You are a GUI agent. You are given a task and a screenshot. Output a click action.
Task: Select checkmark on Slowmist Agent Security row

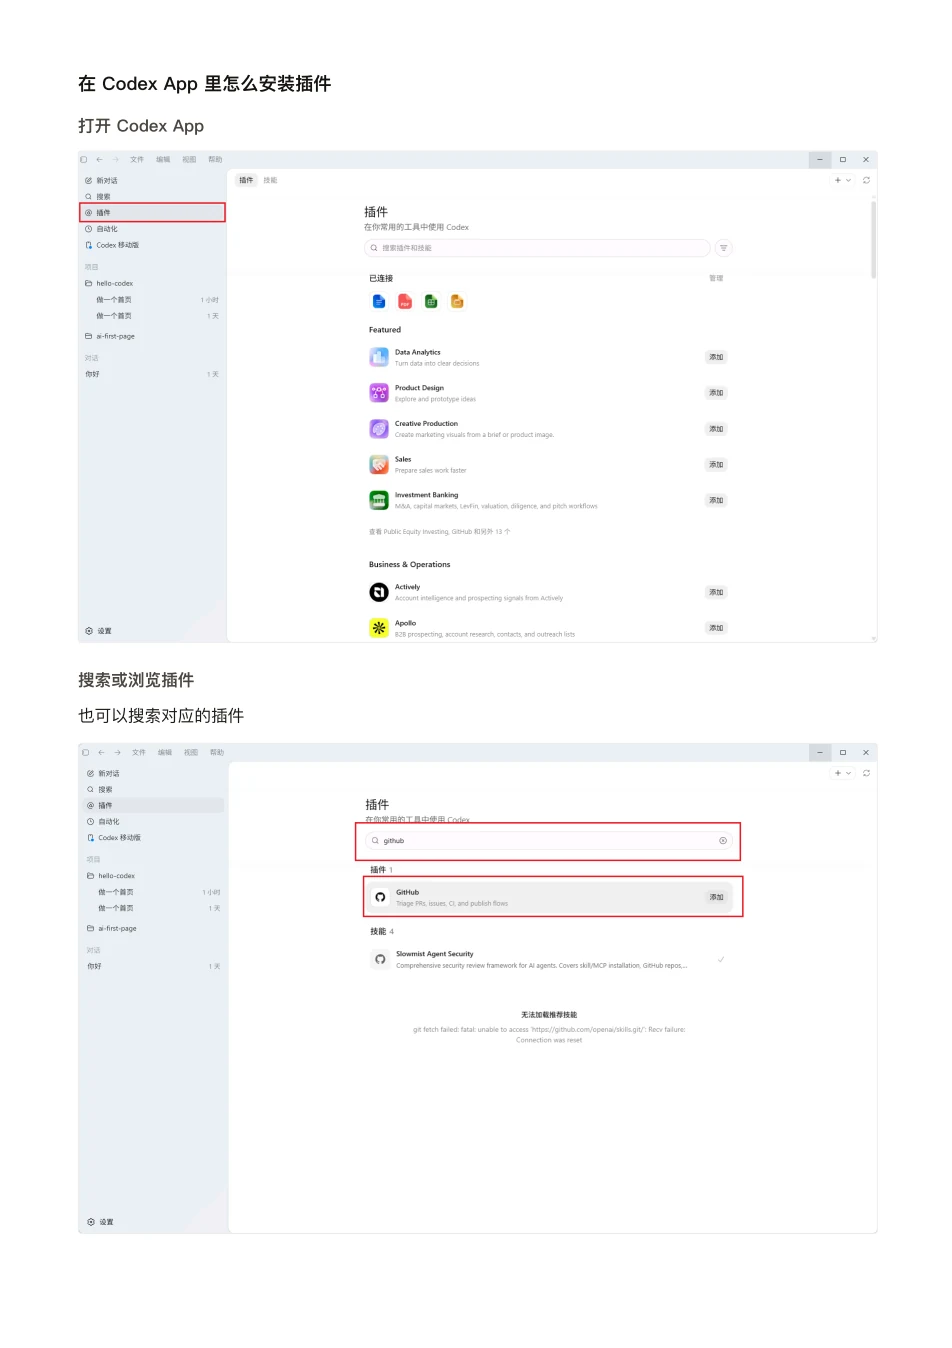coord(721,959)
